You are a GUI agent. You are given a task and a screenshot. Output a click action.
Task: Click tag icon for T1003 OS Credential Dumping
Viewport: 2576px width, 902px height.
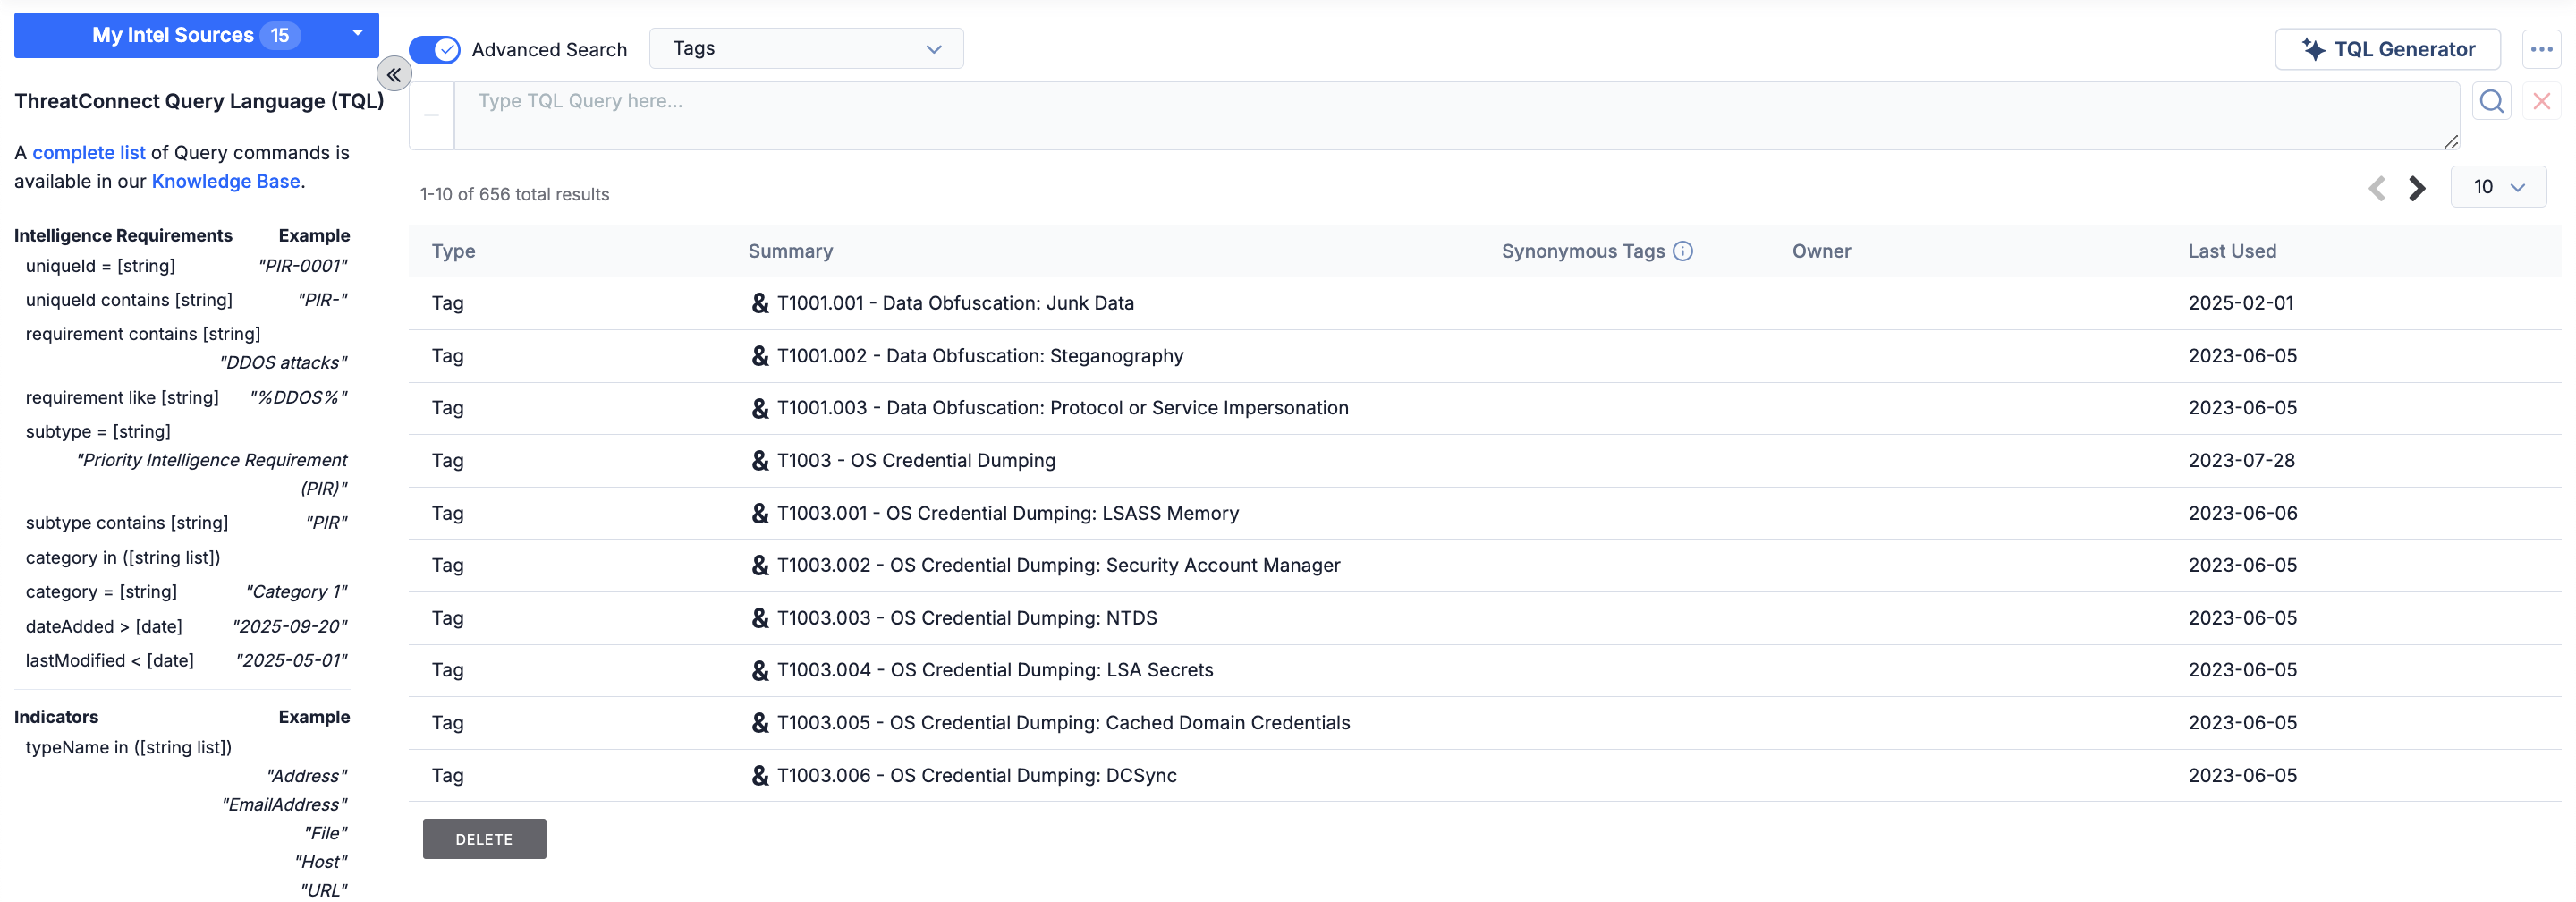click(760, 461)
